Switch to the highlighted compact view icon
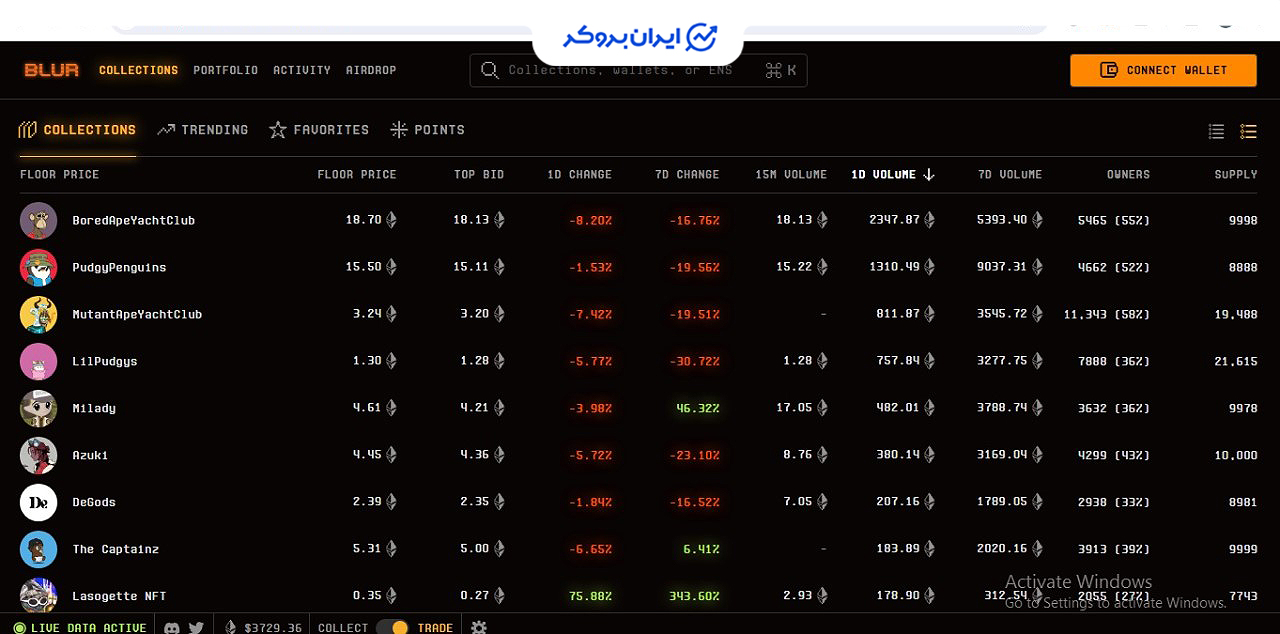This screenshot has height=634, width=1280. tap(1248, 131)
